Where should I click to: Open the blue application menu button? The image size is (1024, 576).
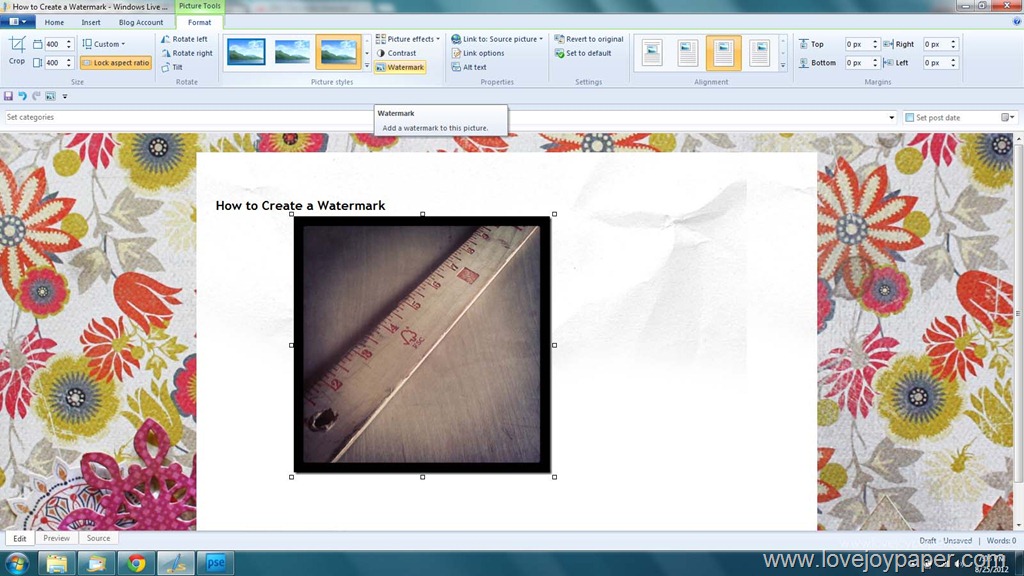18,22
